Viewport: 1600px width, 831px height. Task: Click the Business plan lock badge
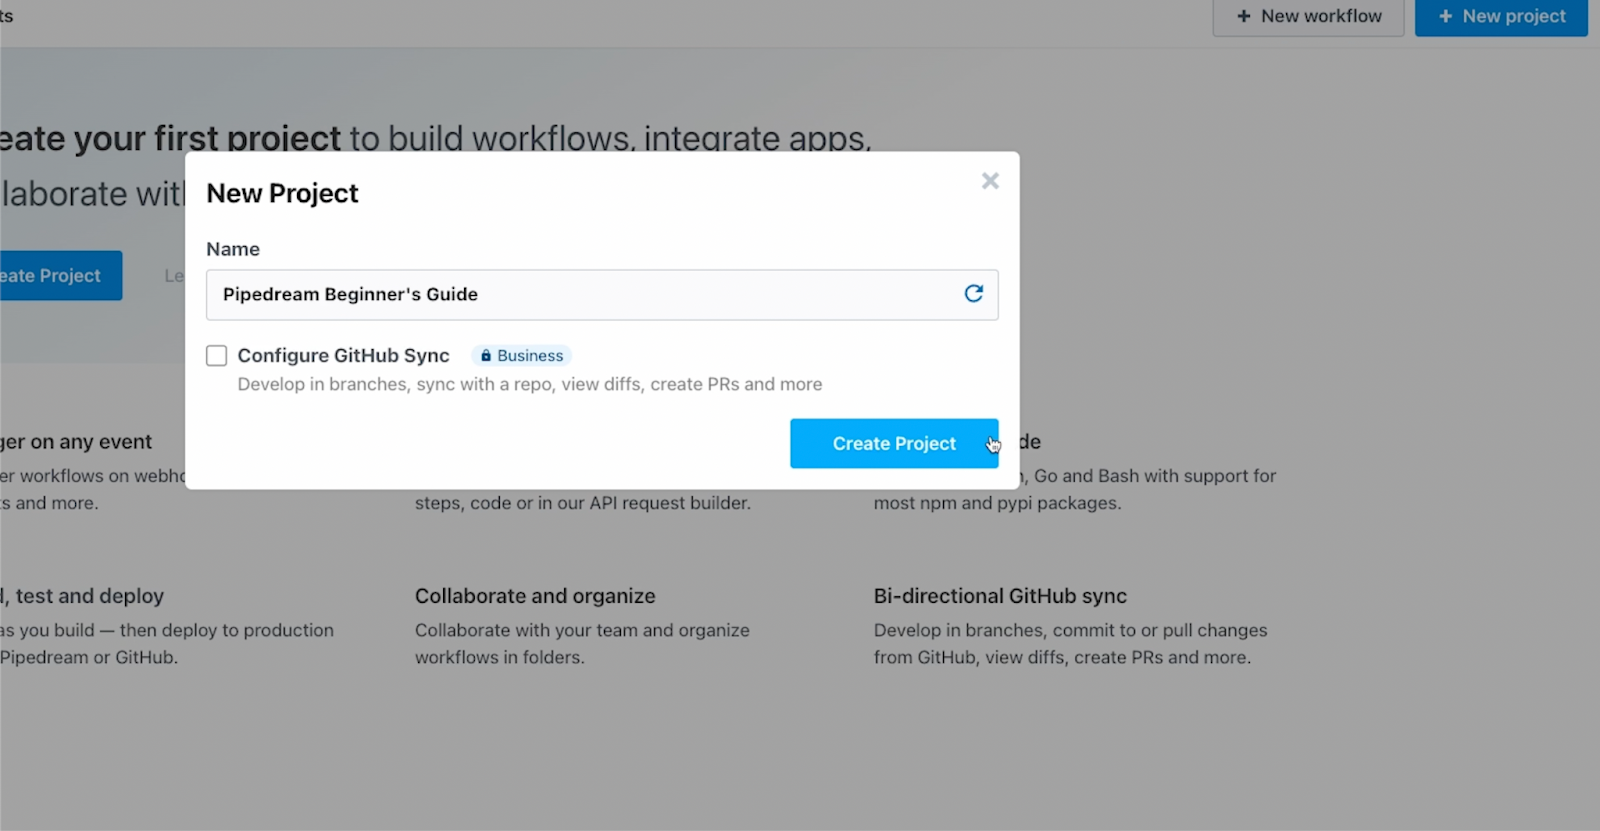click(x=521, y=356)
